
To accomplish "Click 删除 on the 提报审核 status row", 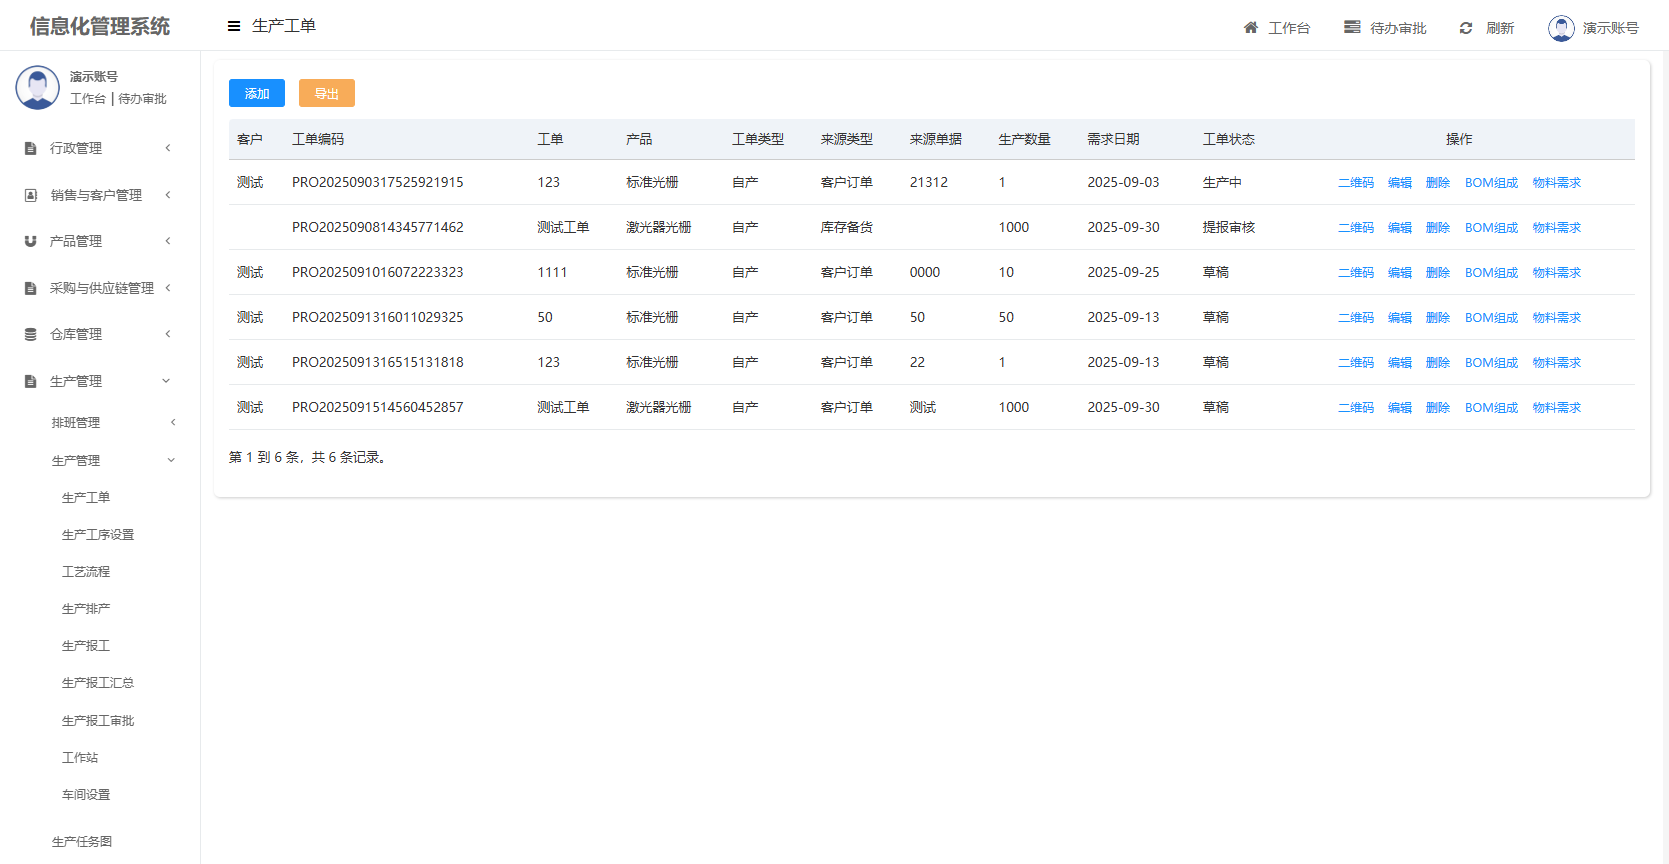I will tap(1438, 228).
